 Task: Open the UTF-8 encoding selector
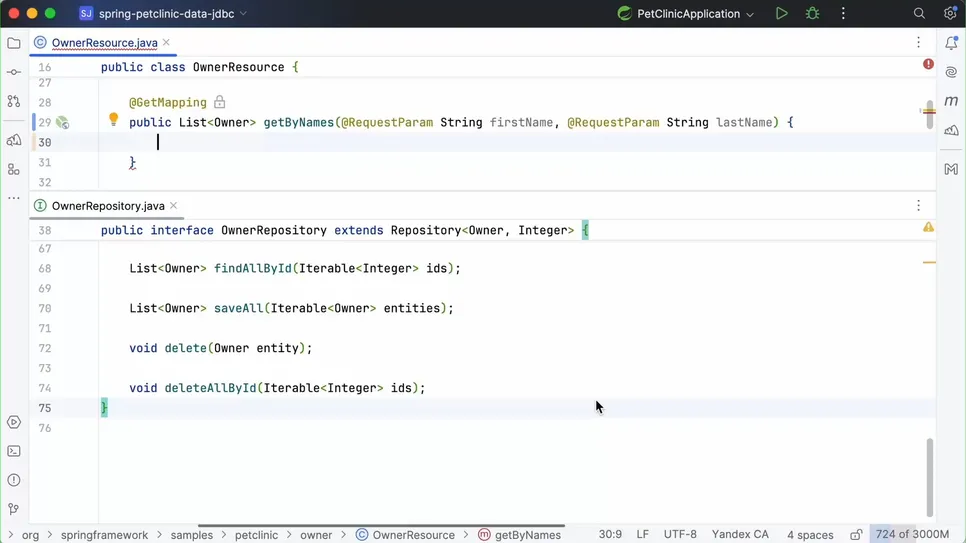[x=680, y=534]
